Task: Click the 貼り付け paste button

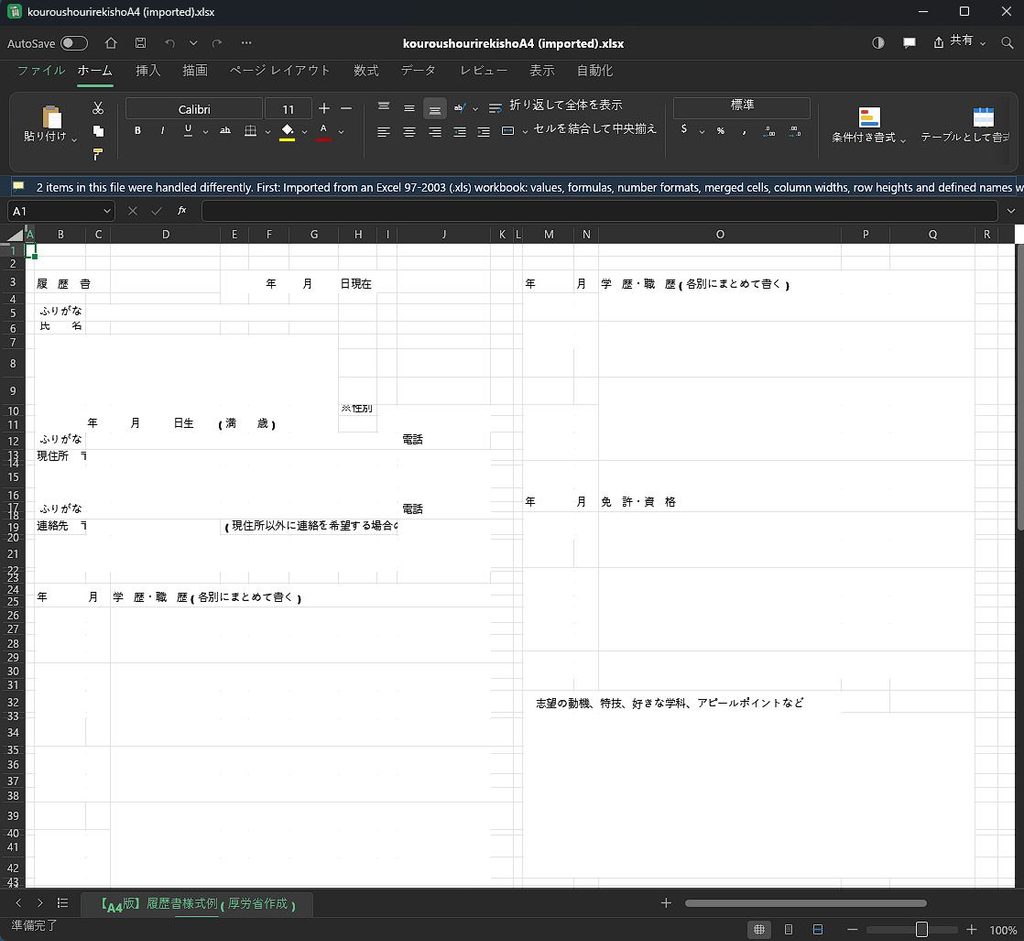Action: pyautogui.click(x=51, y=124)
